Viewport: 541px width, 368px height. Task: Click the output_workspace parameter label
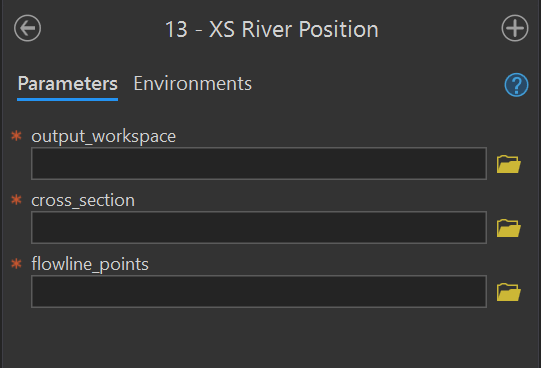click(x=104, y=137)
